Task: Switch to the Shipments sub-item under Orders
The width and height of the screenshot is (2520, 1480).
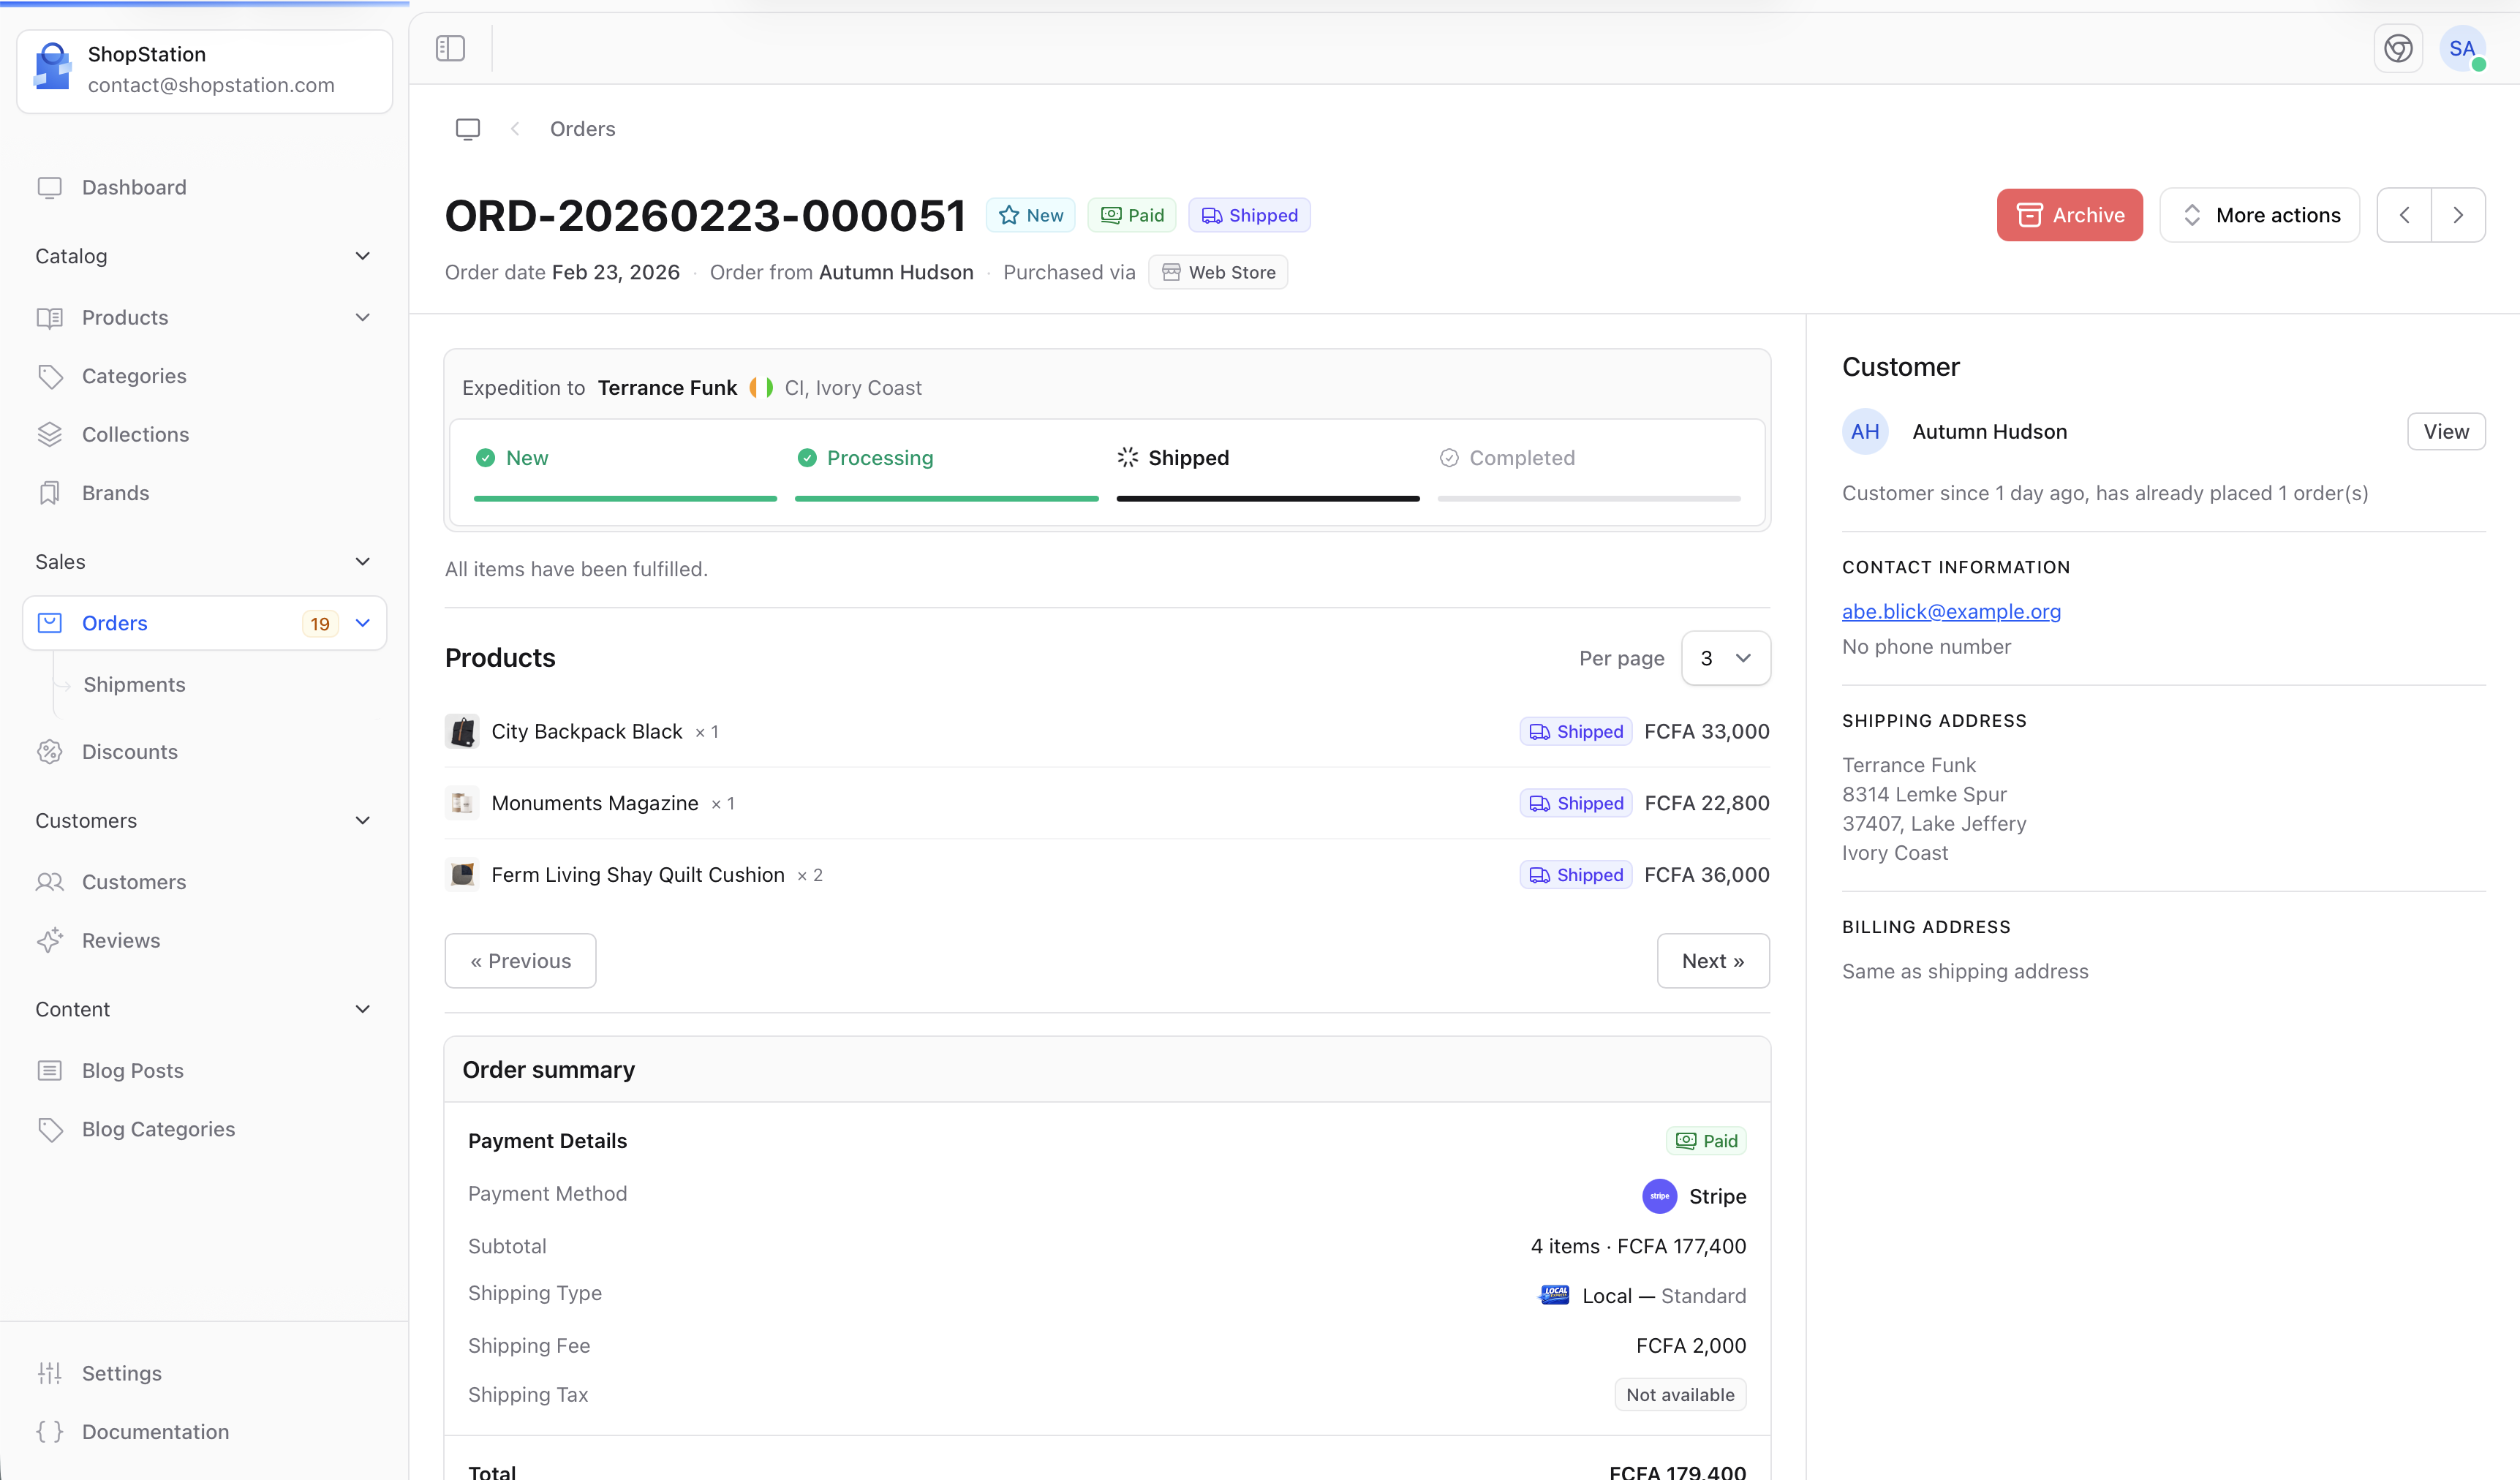Action: [133, 684]
